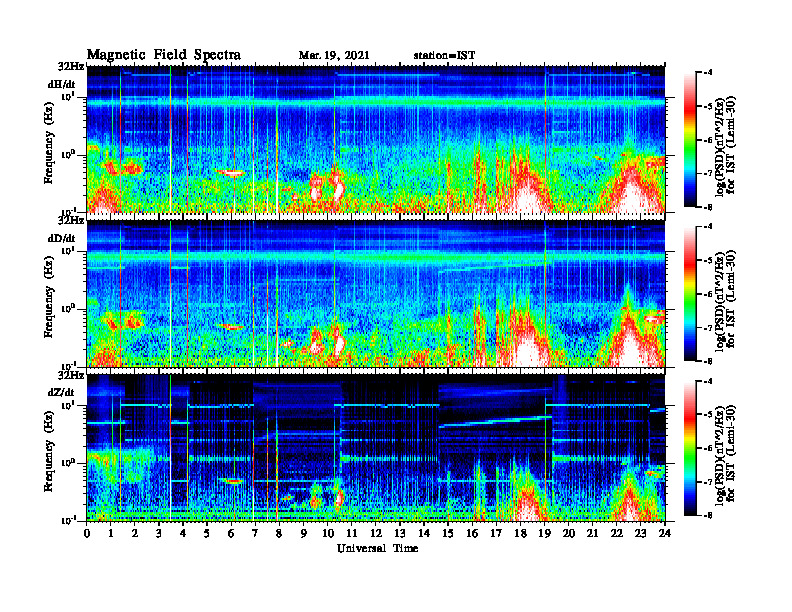Click the "9" hour tick label

tap(304, 533)
